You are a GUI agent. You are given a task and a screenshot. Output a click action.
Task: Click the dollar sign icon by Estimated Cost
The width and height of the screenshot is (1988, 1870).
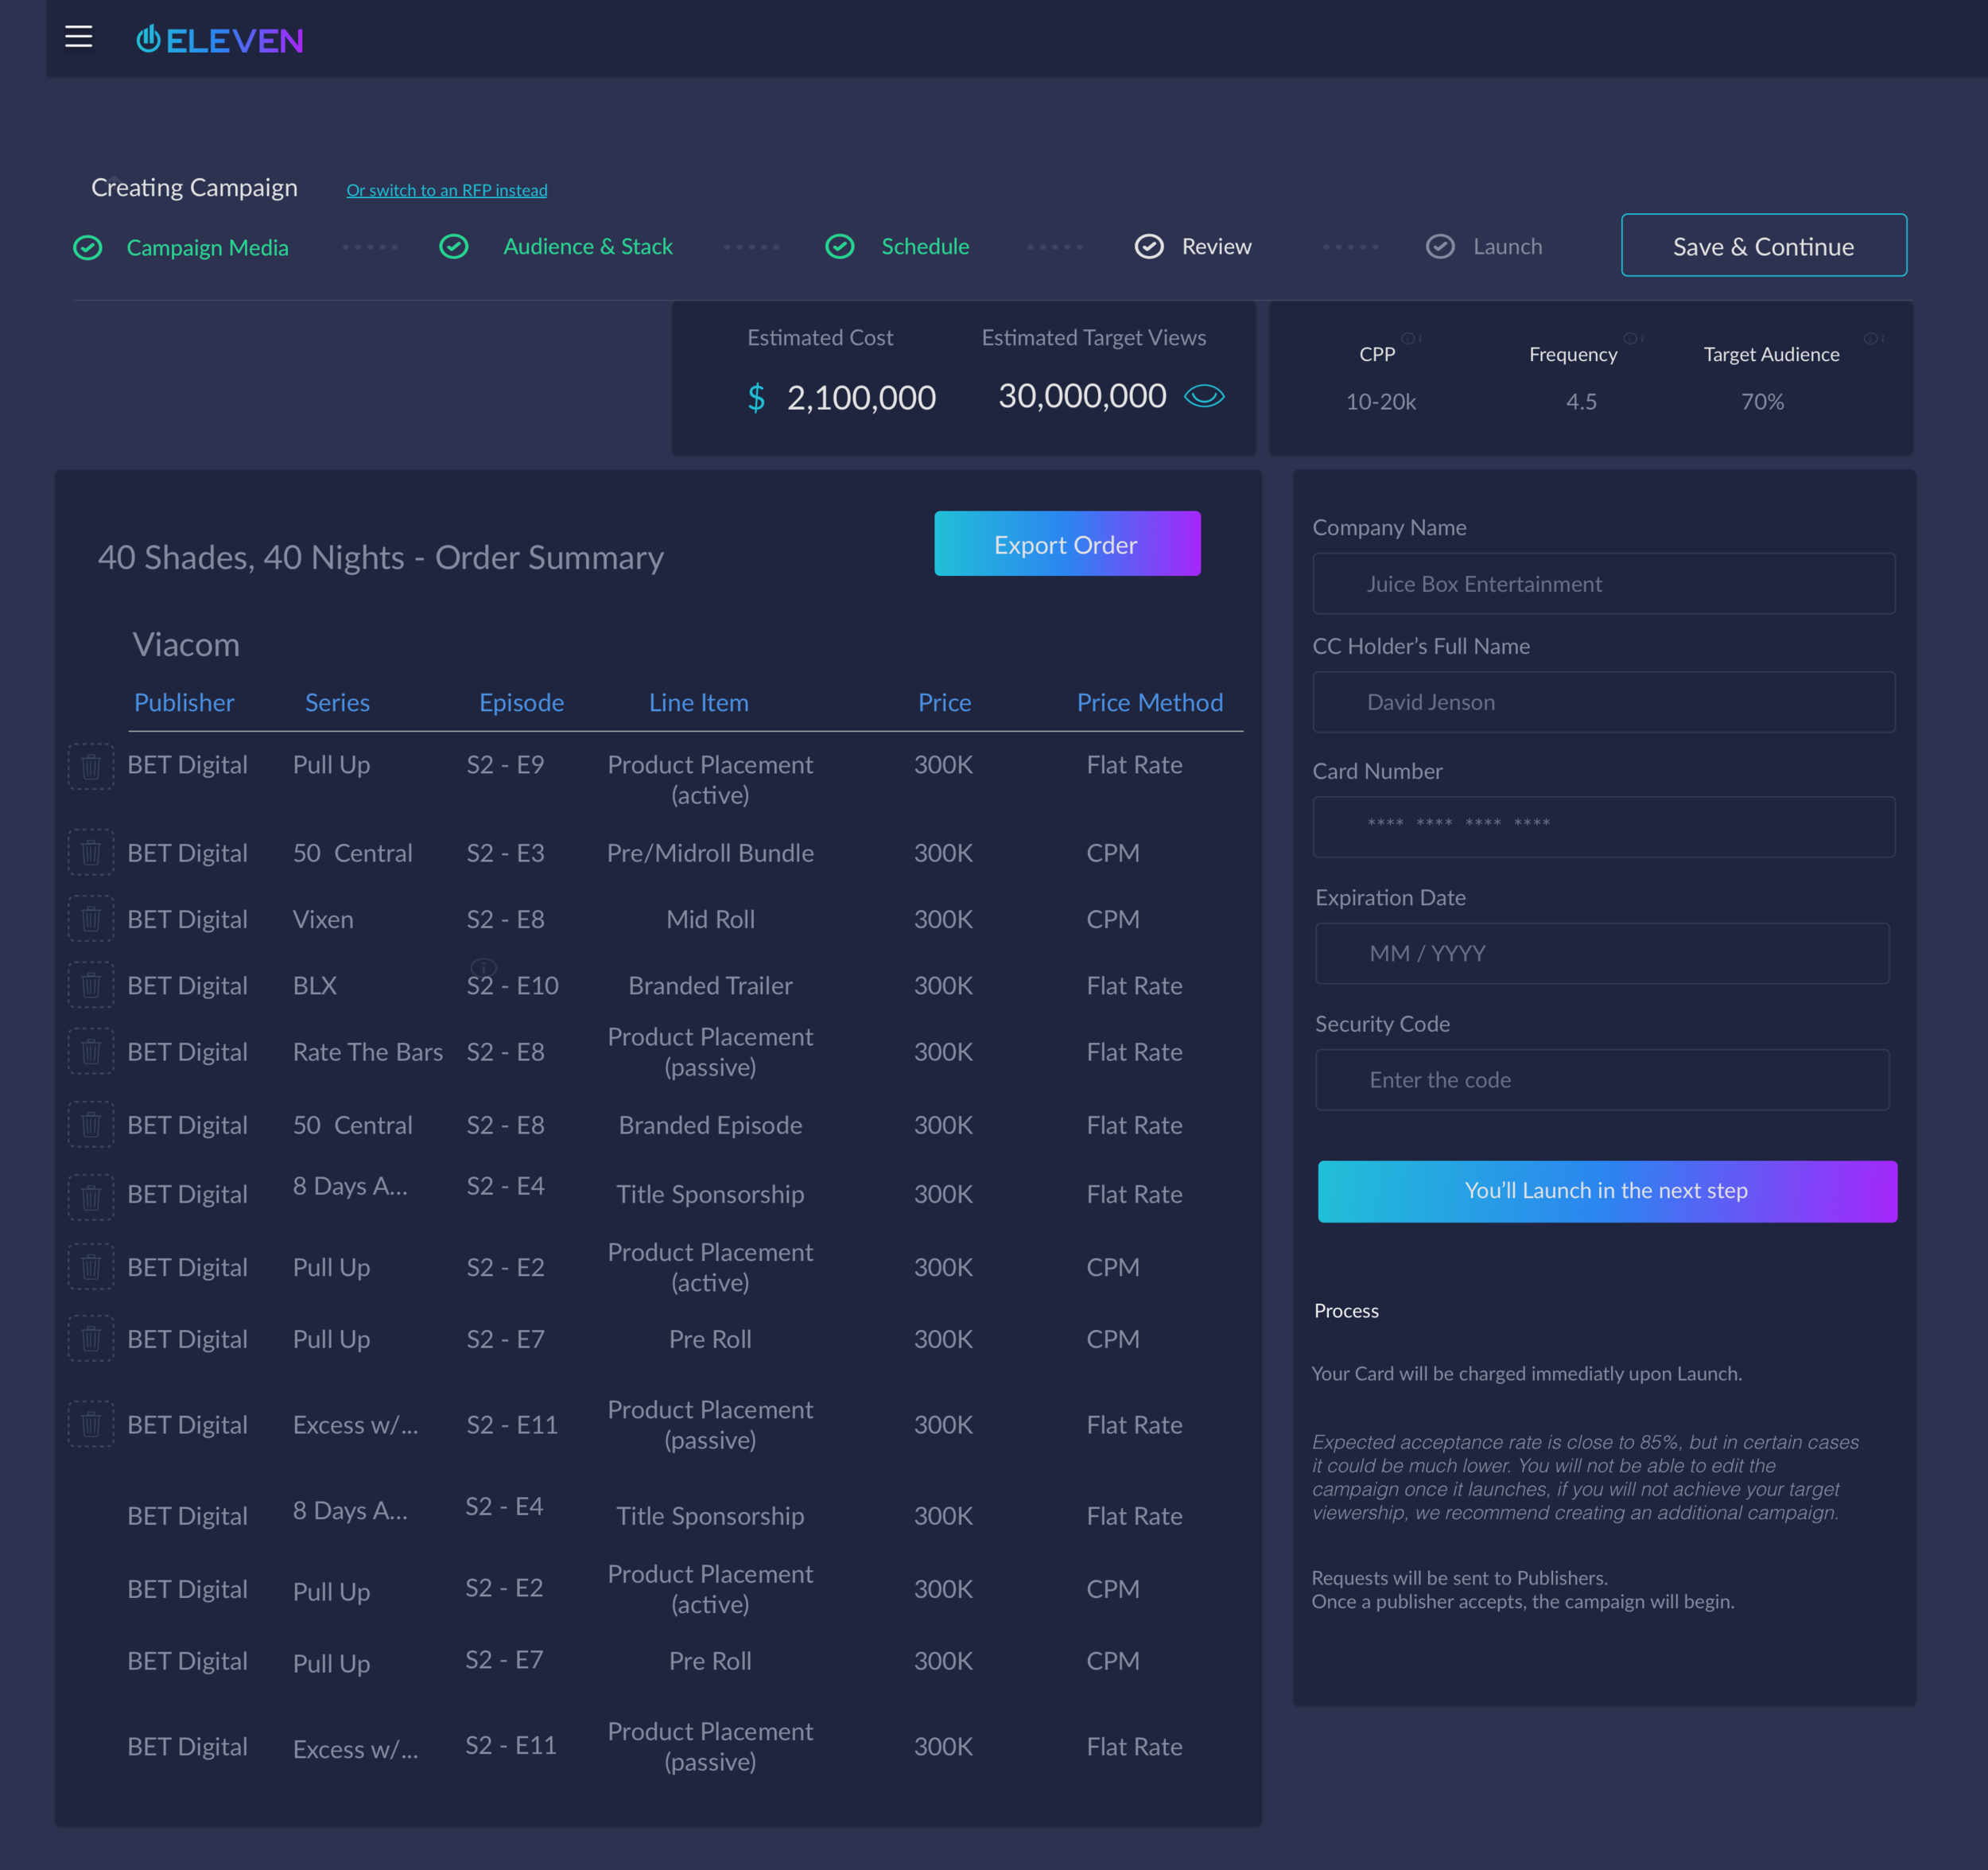coord(756,398)
